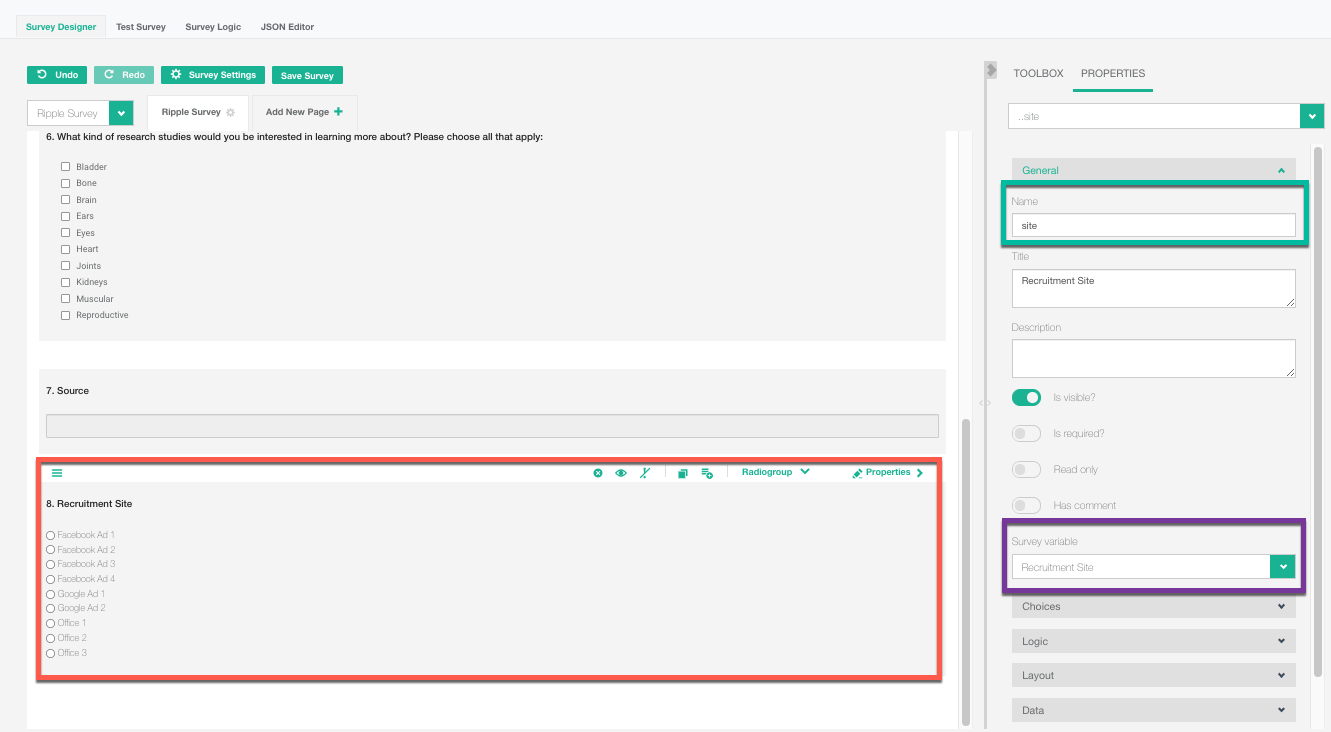Click the eye visibility icon in question toolbar
This screenshot has height=732, width=1331.
(x=621, y=473)
